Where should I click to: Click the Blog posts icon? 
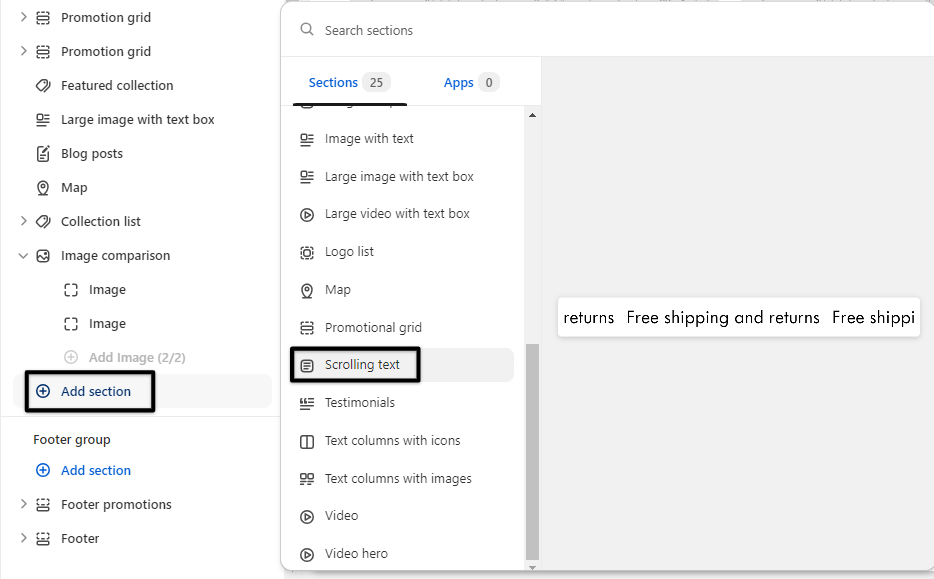pos(43,154)
